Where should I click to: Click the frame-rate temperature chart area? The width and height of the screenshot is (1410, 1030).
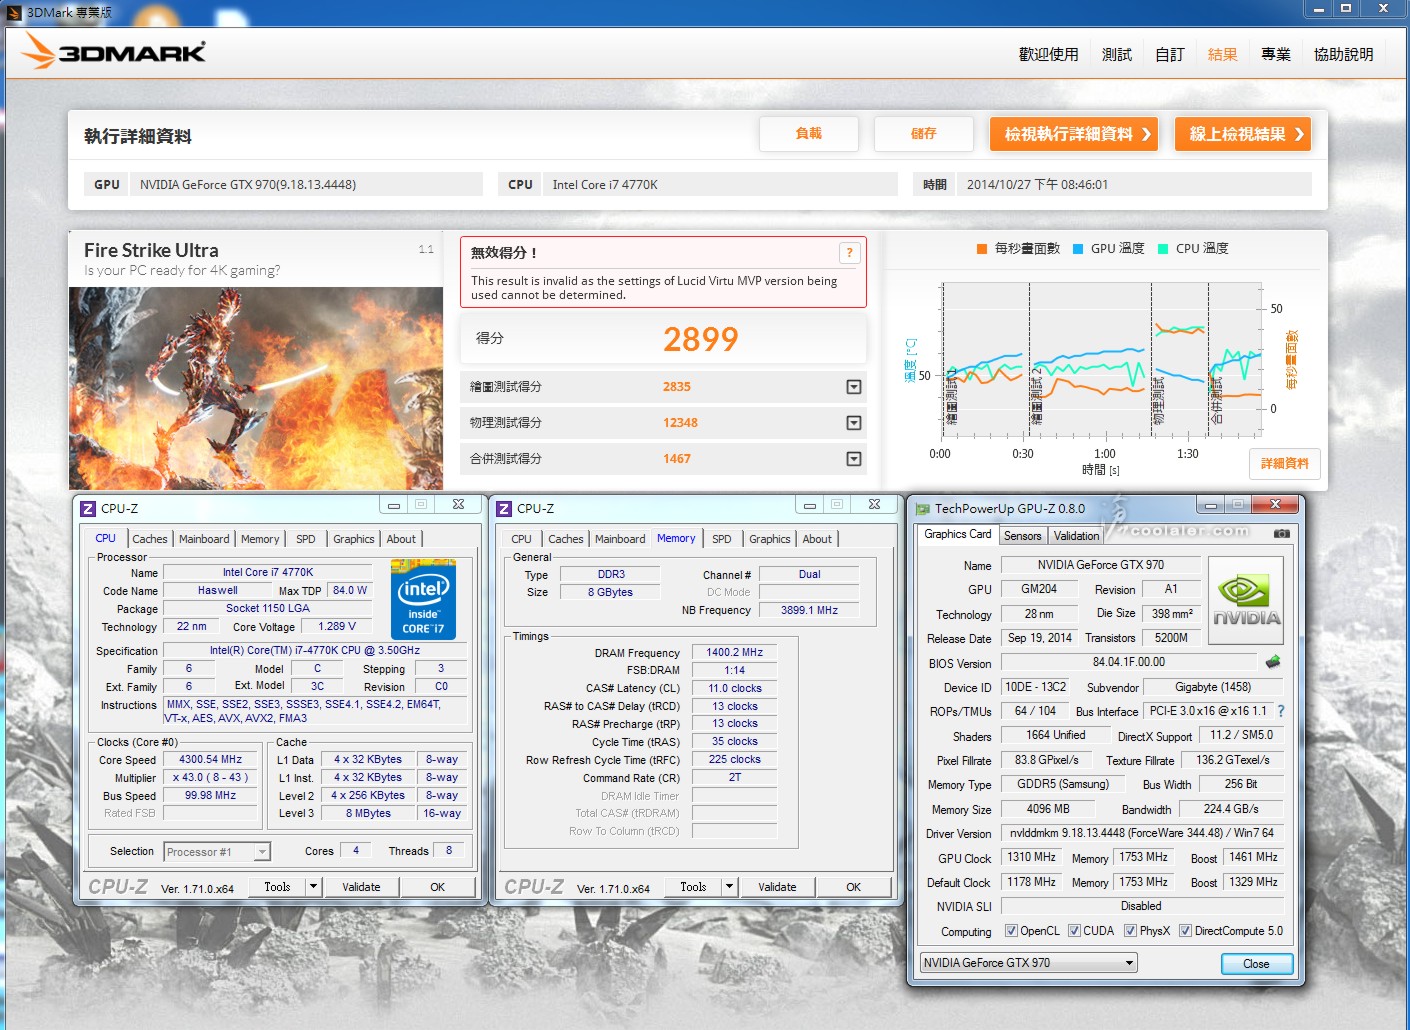[x=1102, y=360]
